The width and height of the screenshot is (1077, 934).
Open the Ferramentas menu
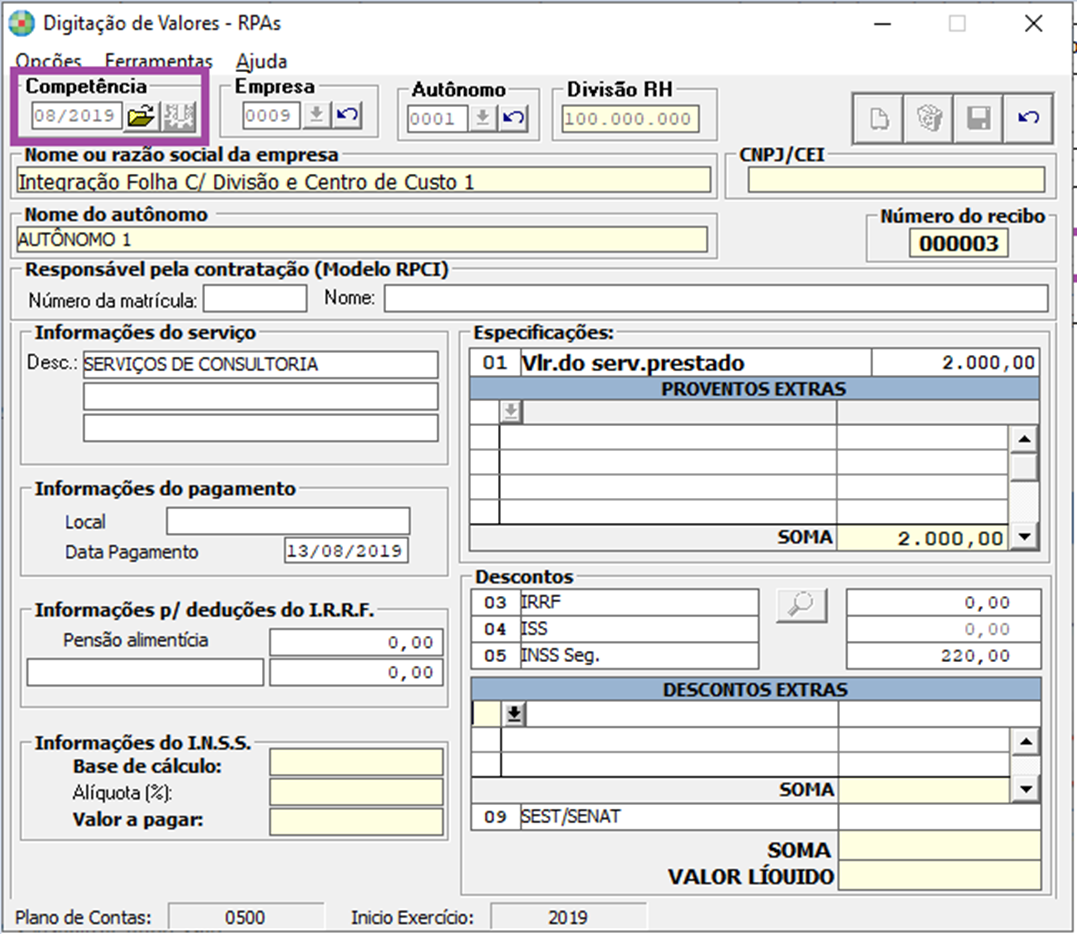pyautogui.click(x=159, y=62)
